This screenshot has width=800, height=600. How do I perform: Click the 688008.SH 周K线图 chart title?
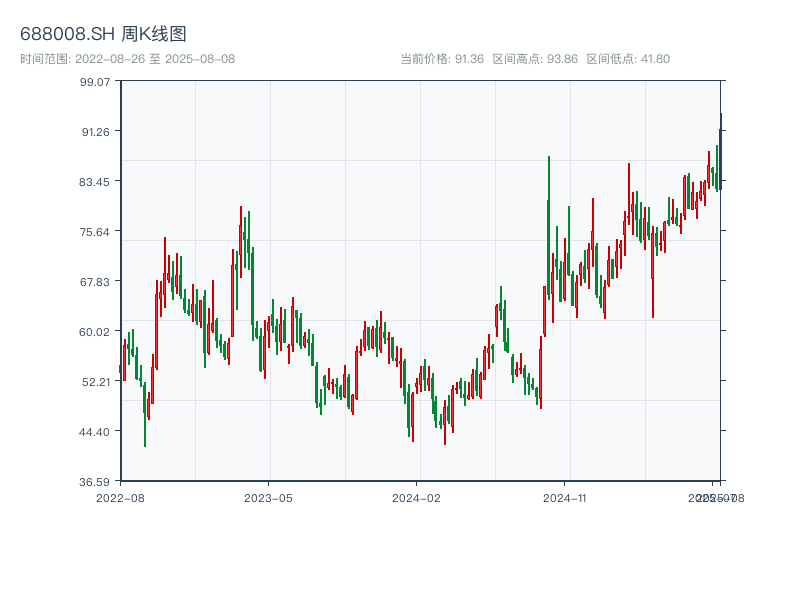(x=103, y=35)
